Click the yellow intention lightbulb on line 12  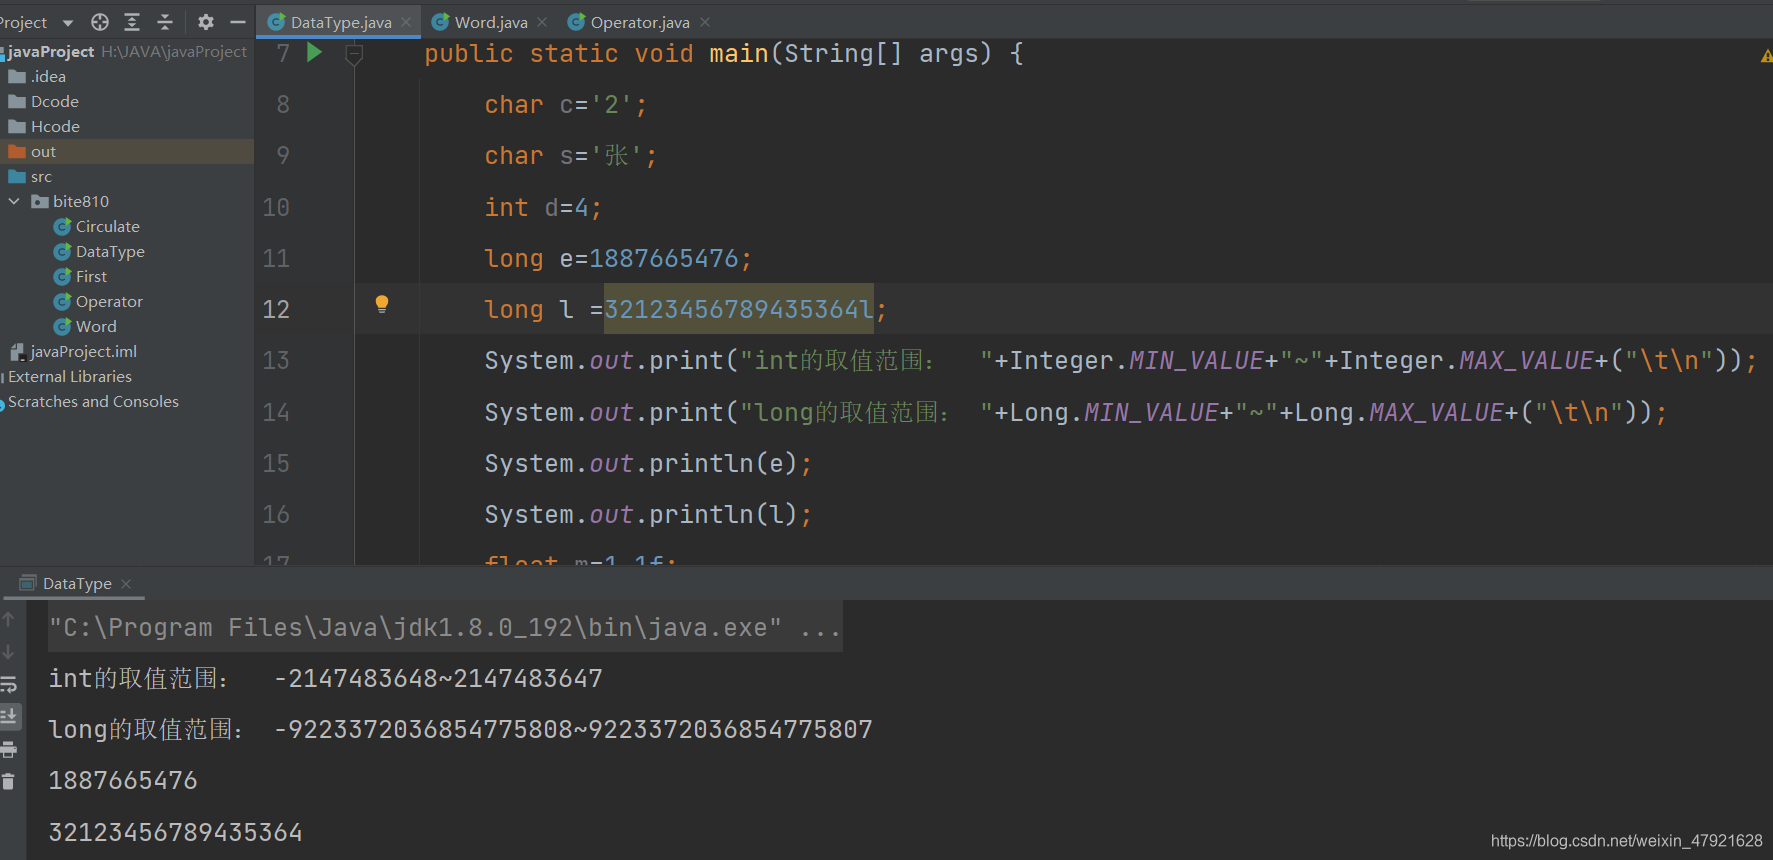381,305
